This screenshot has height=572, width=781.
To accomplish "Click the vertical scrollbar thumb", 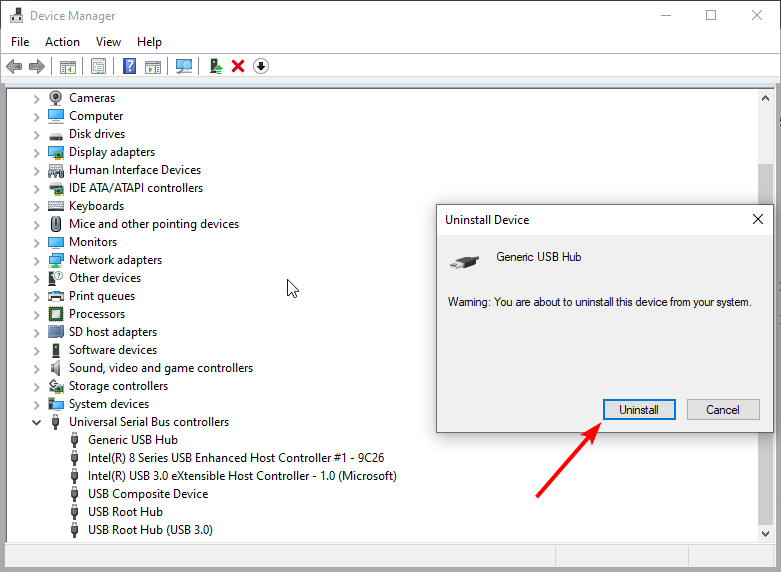I will coord(766,344).
